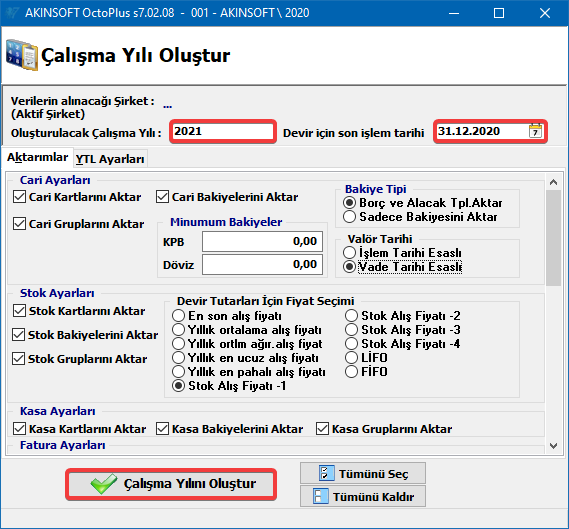The width and height of the screenshot is (569, 529).
Task: Open the Aktarımlar tab
Action: [37, 157]
